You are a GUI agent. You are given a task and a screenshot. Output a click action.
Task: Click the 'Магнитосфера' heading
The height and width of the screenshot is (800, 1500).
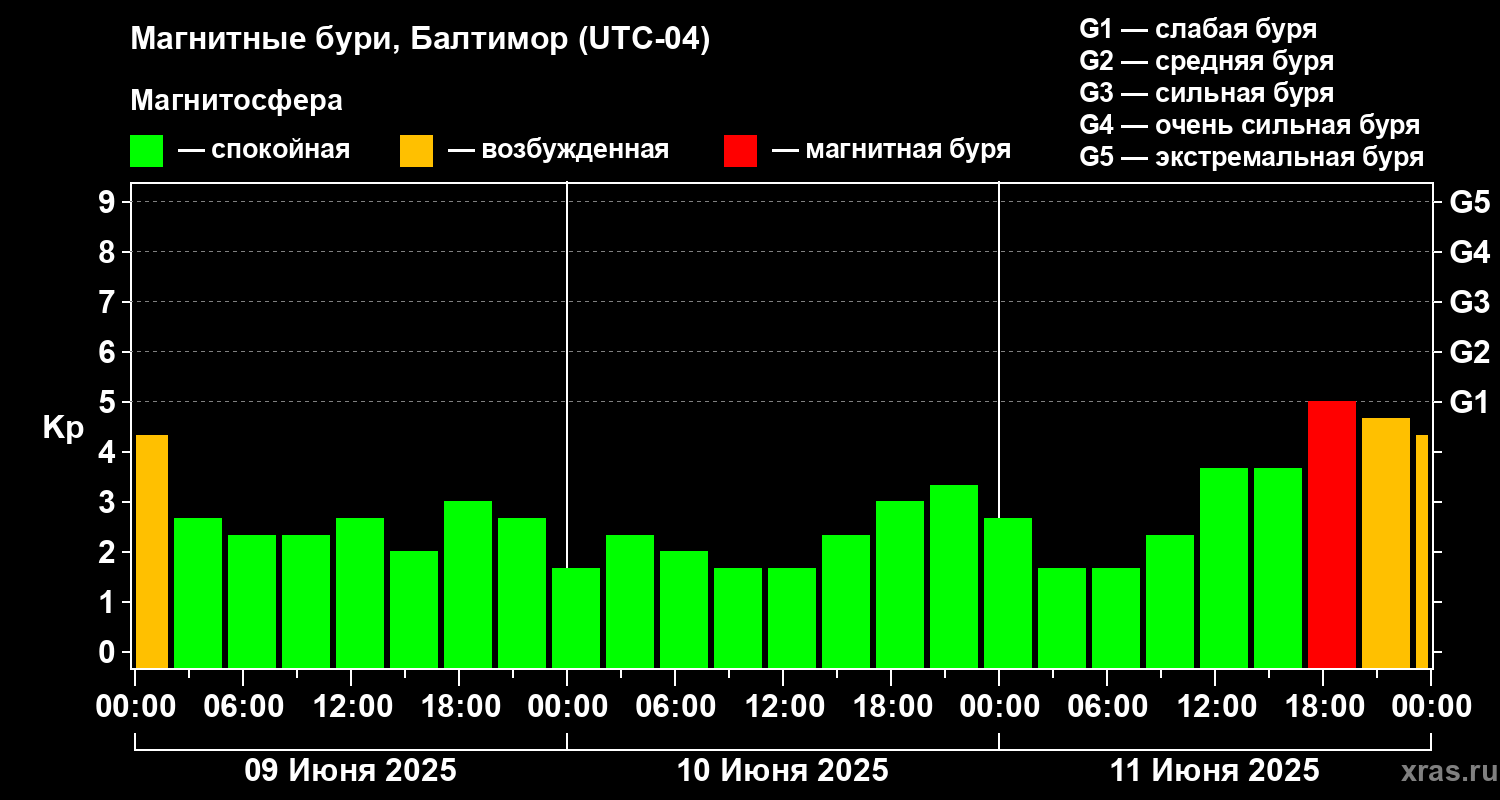click(x=236, y=101)
